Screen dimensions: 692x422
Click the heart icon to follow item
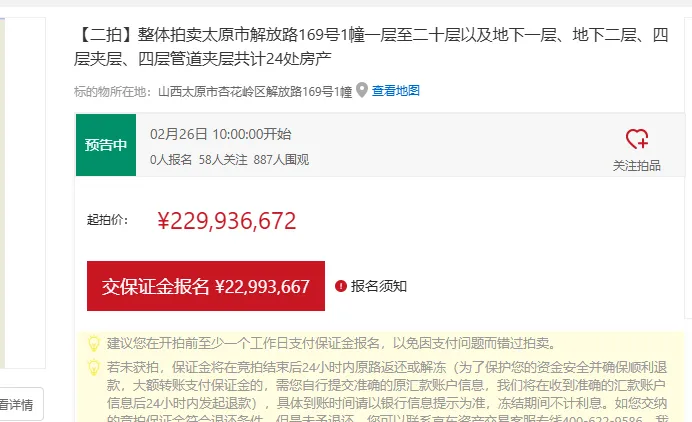(x=637, y=139)
